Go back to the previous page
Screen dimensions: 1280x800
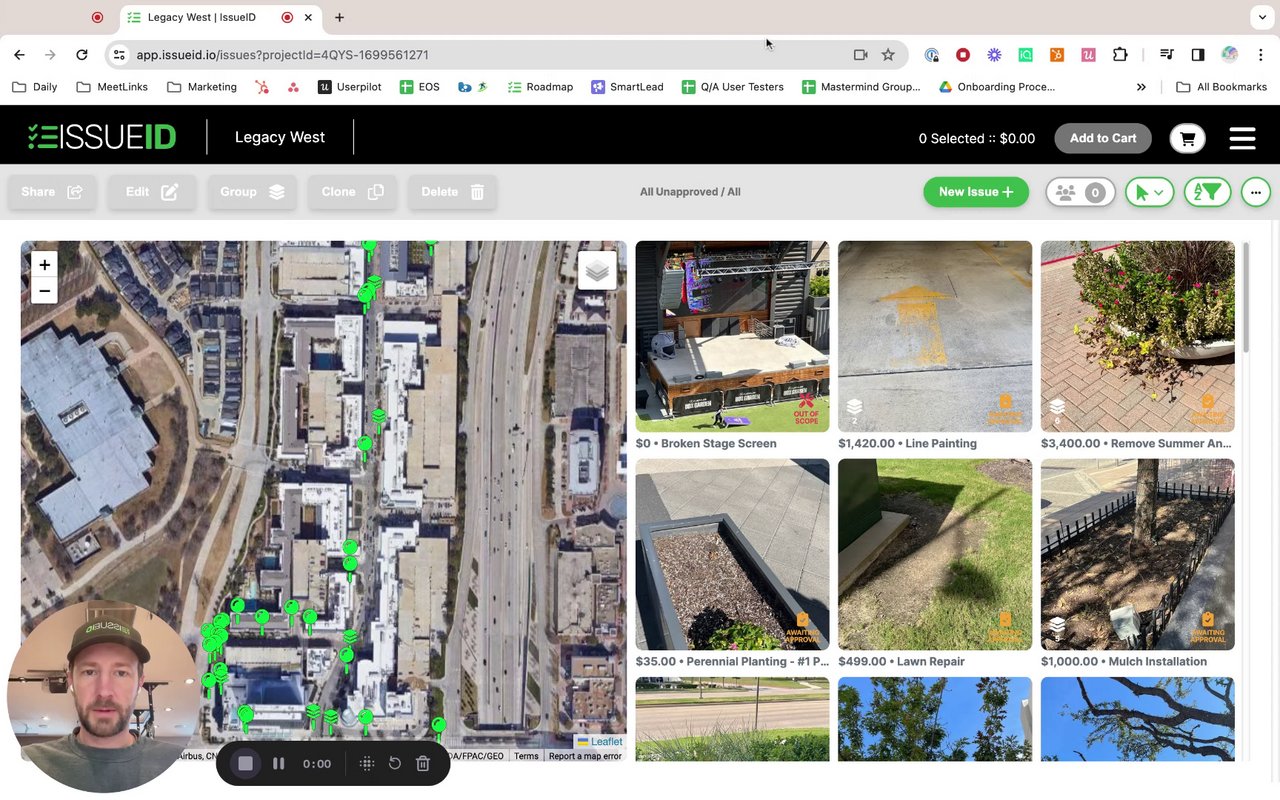click(19, 55)
